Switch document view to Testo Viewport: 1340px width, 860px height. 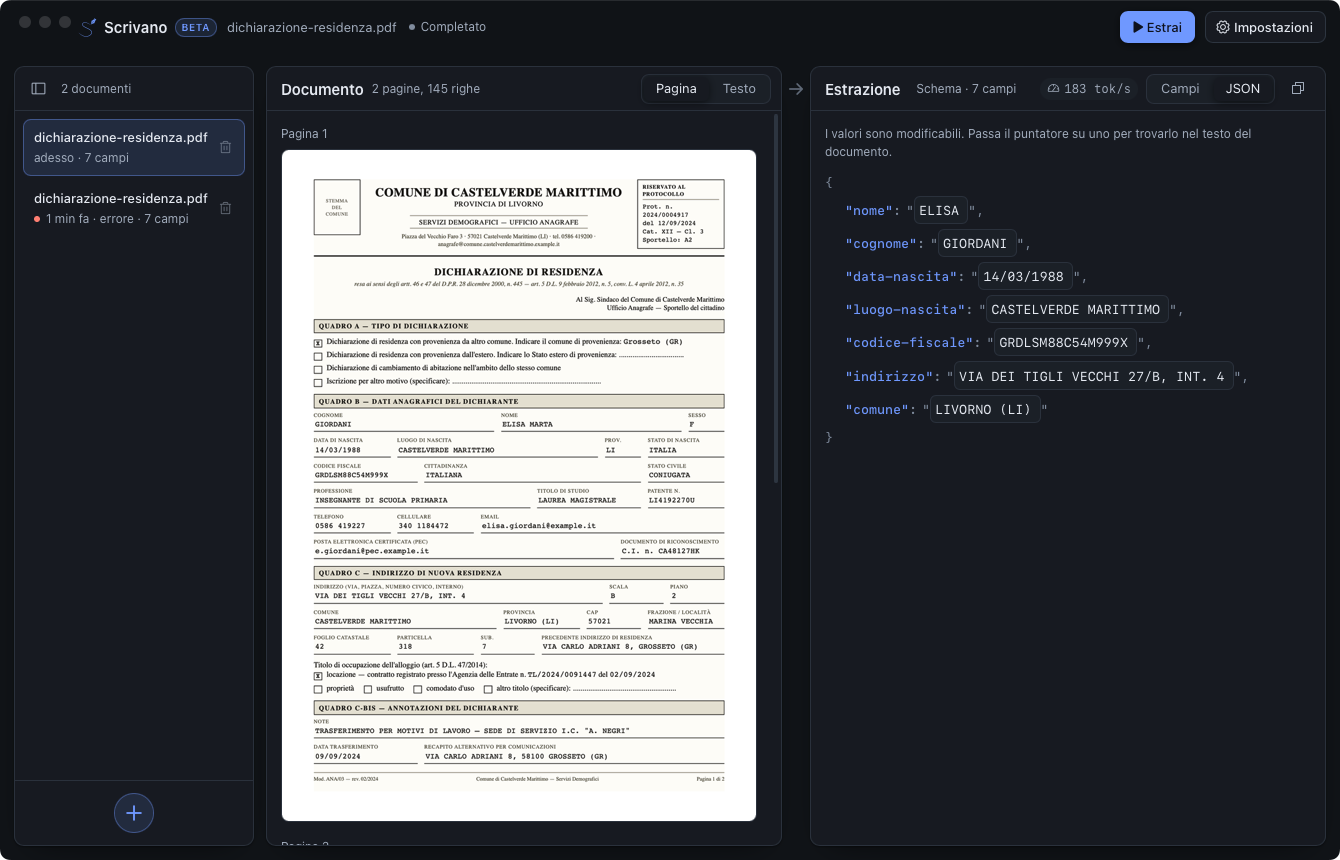click(739, 89)
